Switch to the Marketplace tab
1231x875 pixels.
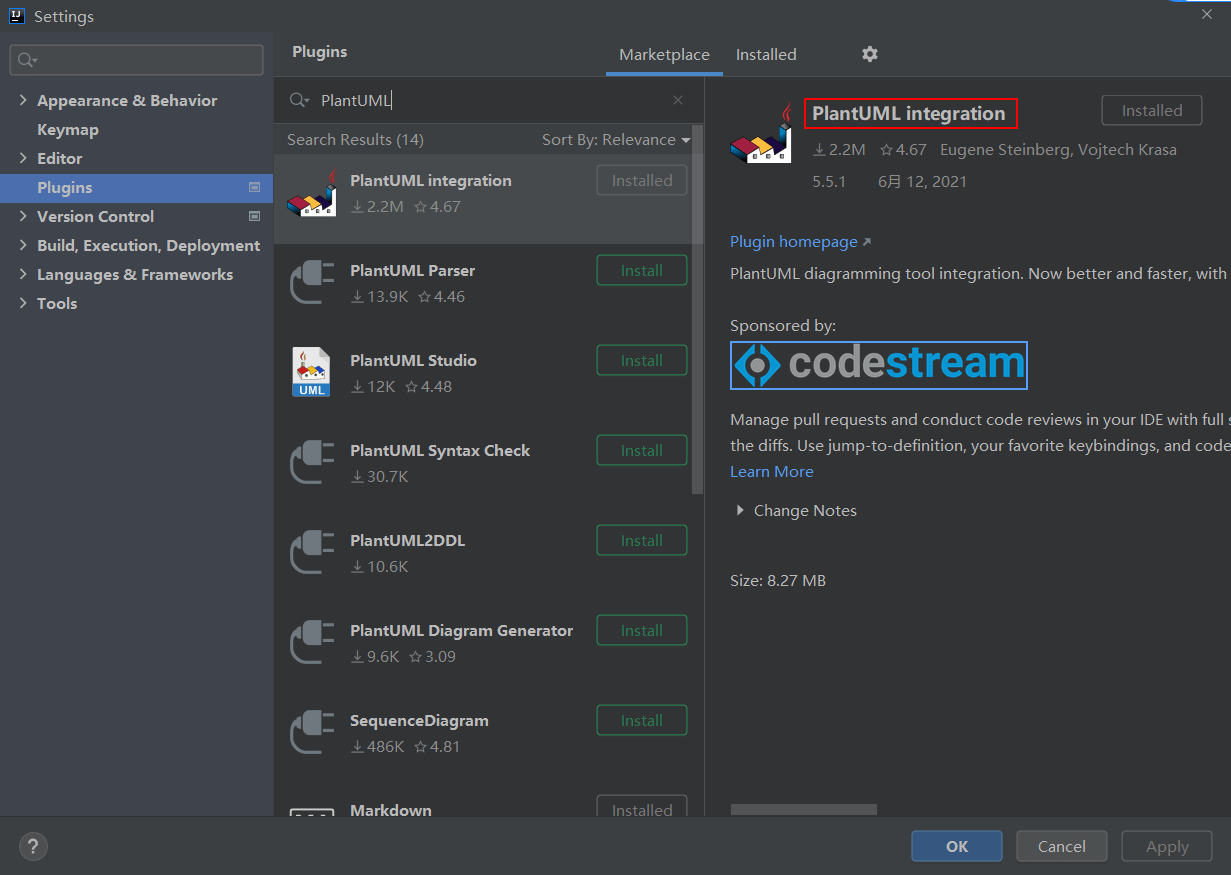click(x=664, y=55)
